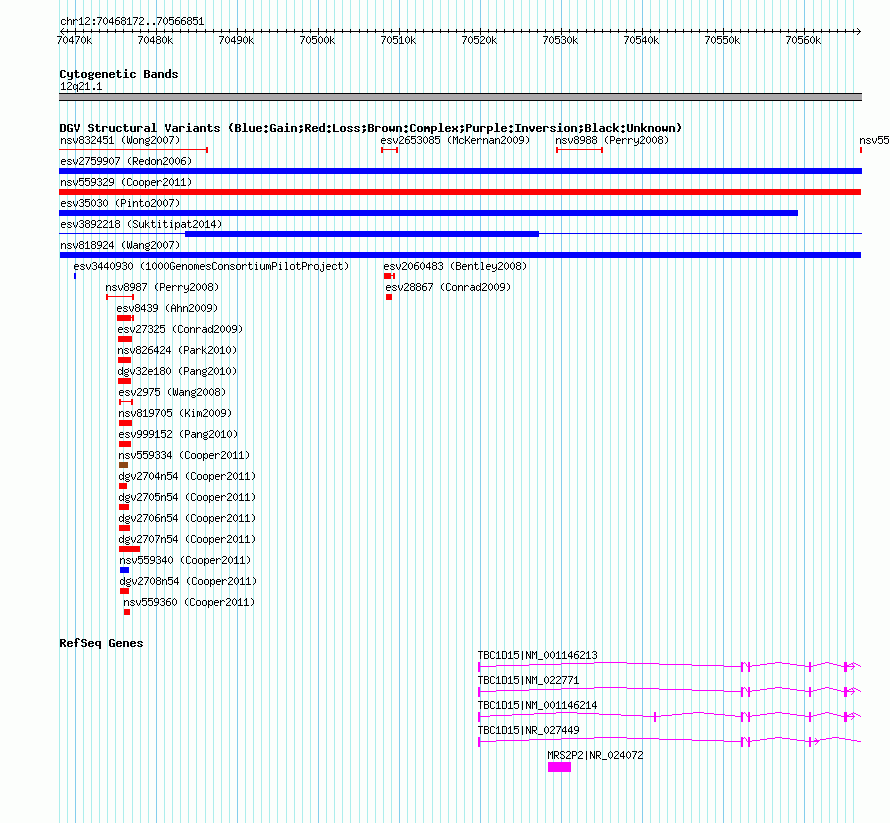The width and height of the screenshot is (890, 823).
Task: Click dgv2708n54 (Cooper2011) label
Action: point(188,581)
